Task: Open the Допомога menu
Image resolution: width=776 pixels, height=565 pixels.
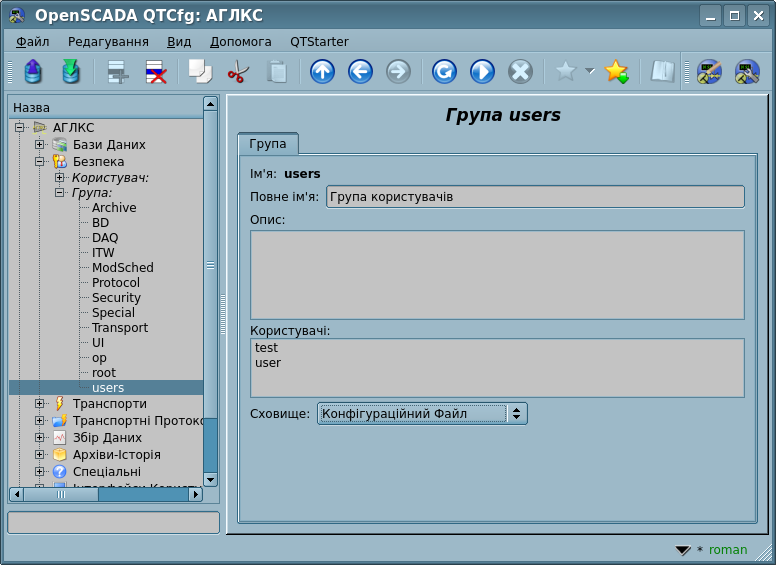Action: [x=240, y=42]
